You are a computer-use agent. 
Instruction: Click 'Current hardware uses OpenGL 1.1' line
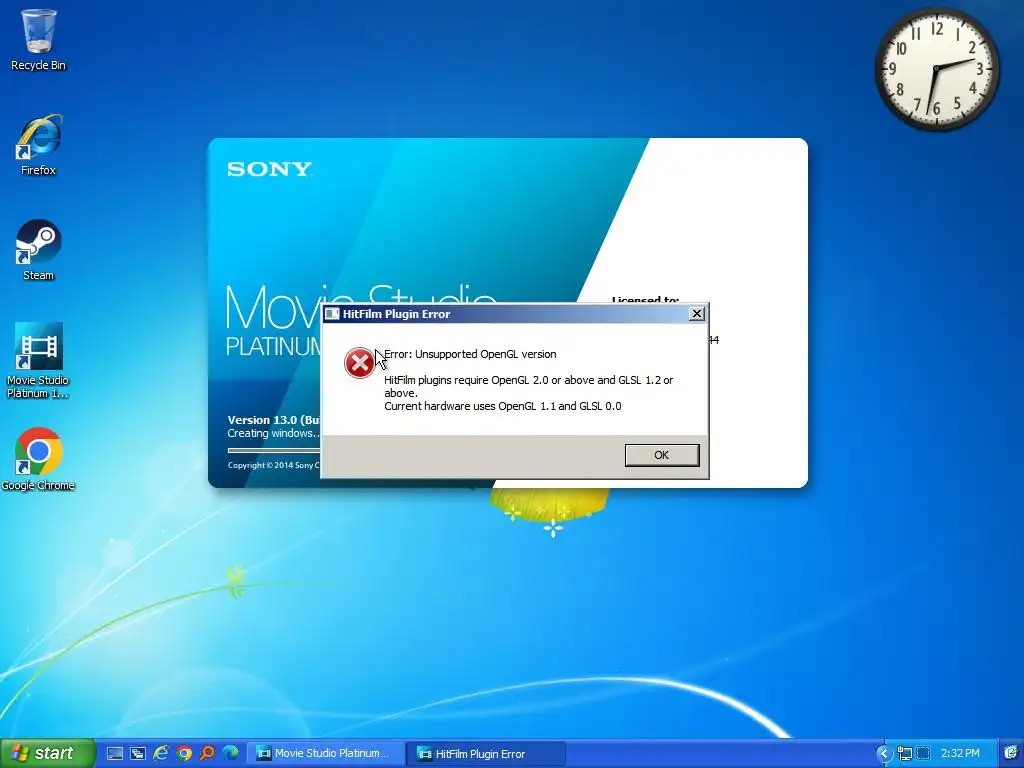(x=503, y=406)
